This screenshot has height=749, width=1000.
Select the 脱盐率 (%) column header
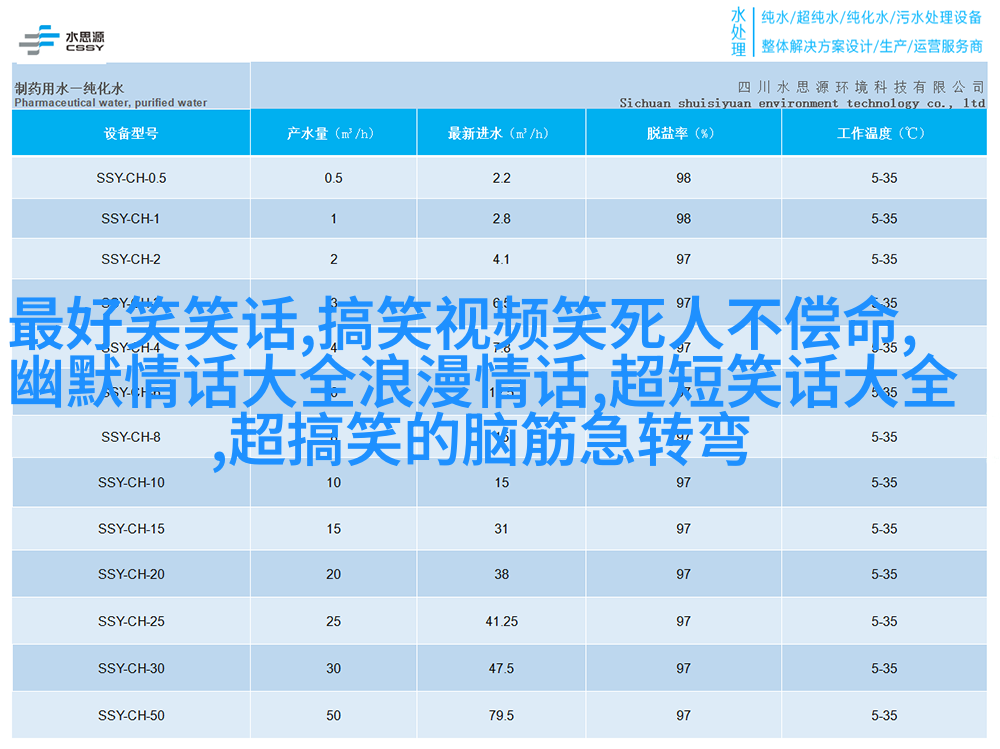(683, 133)
